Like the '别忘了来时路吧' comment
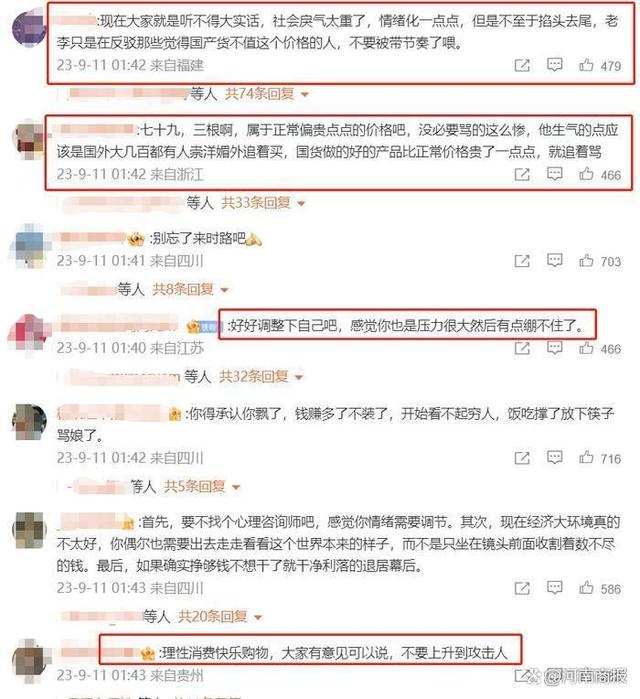640x699 pixels. click(586, 261)
